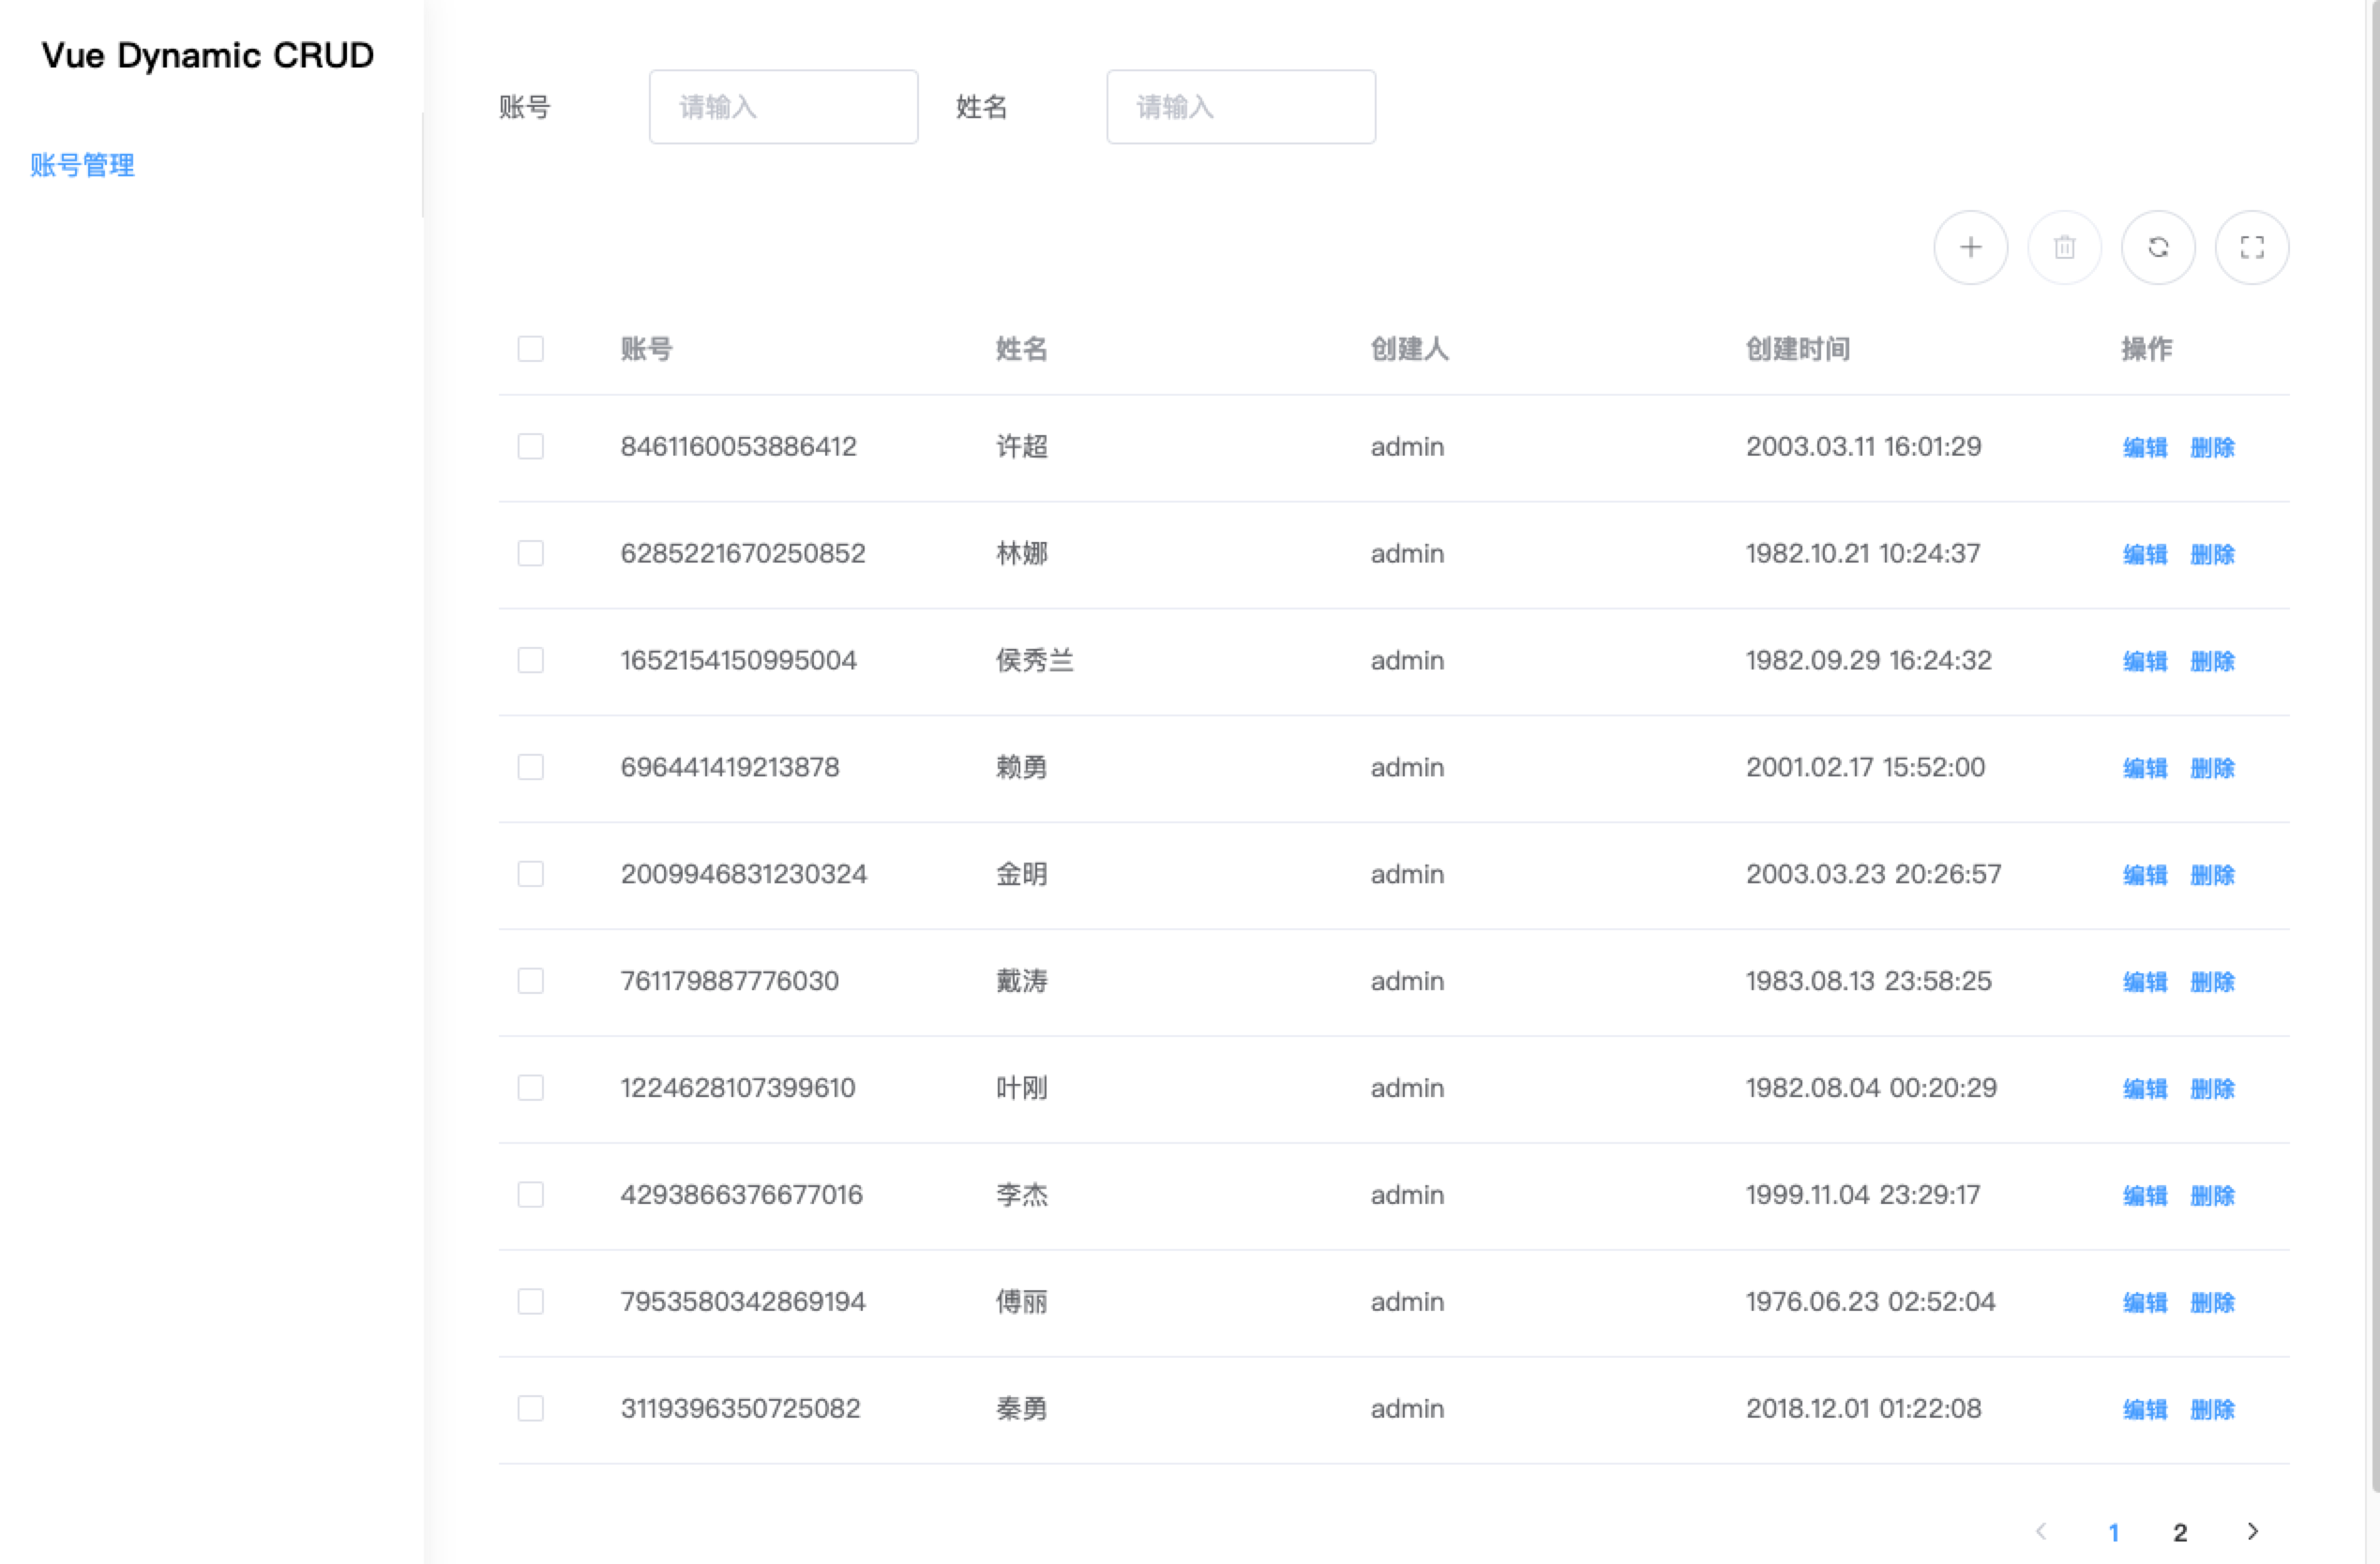
Task: Click 编辑 for 林娜
Action: coord(2144,554)
